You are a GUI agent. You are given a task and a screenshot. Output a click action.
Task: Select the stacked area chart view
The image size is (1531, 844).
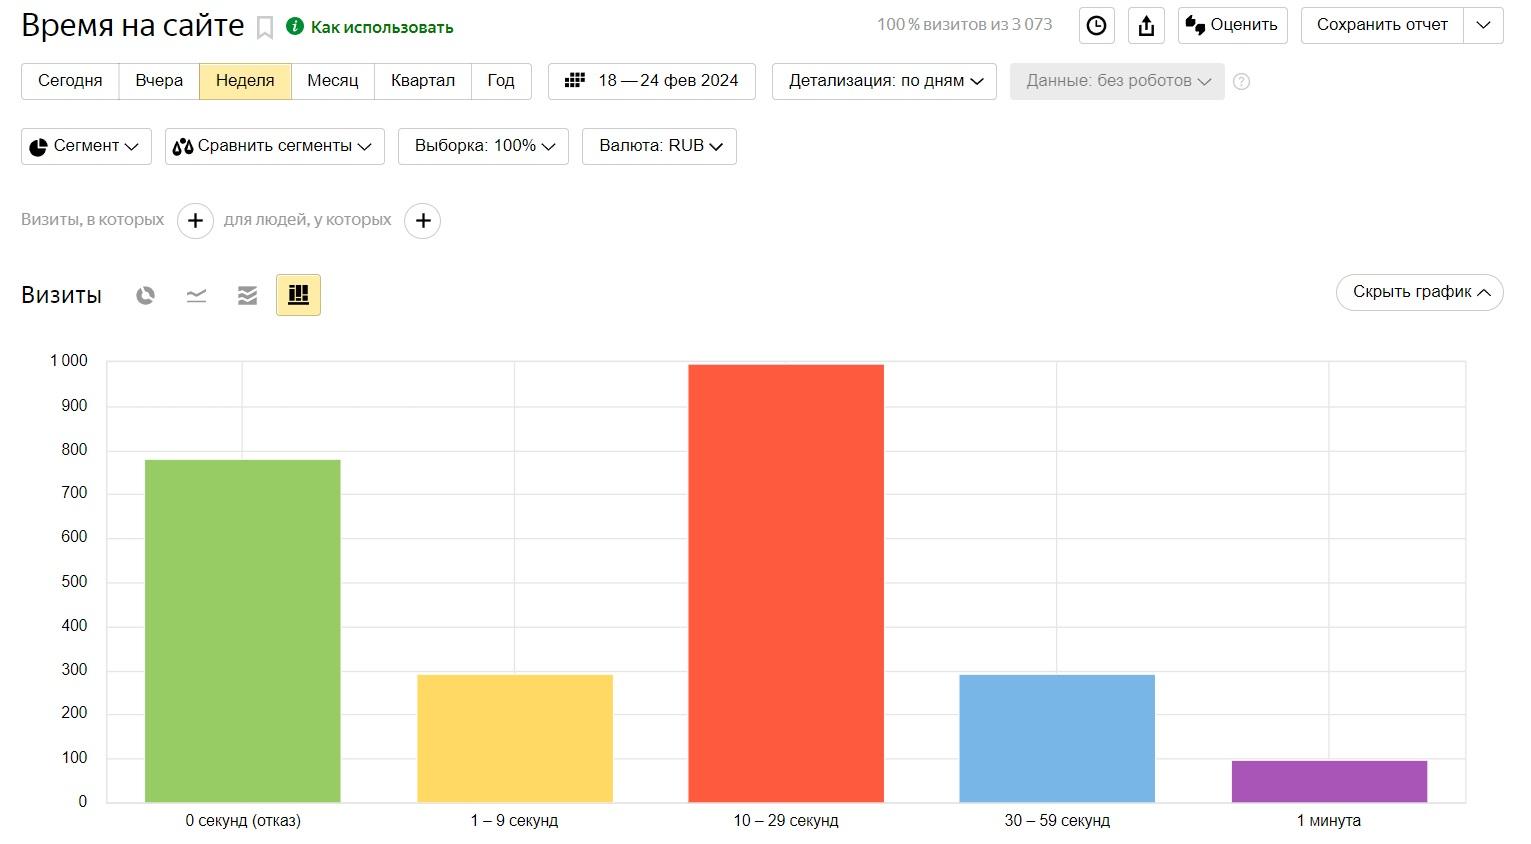(247, 295)
